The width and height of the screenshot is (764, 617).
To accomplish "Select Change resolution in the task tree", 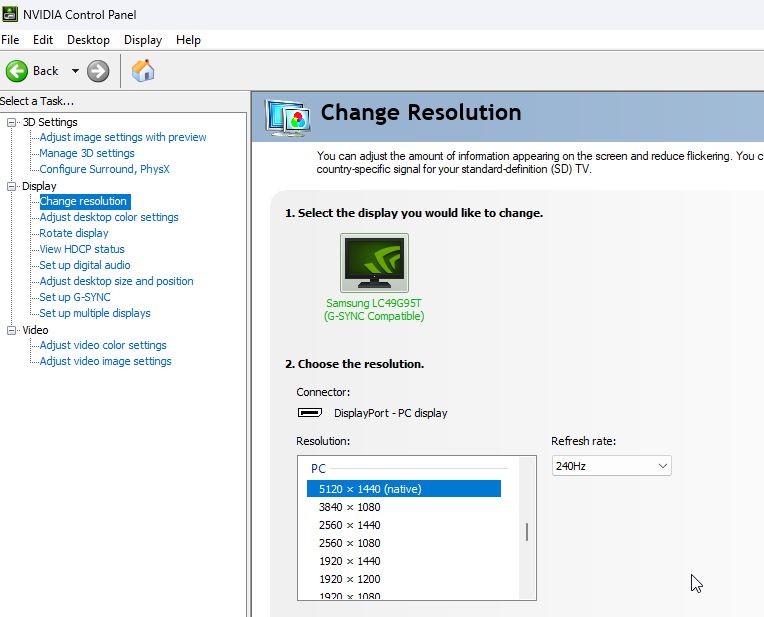I will [x=83, y=201].
